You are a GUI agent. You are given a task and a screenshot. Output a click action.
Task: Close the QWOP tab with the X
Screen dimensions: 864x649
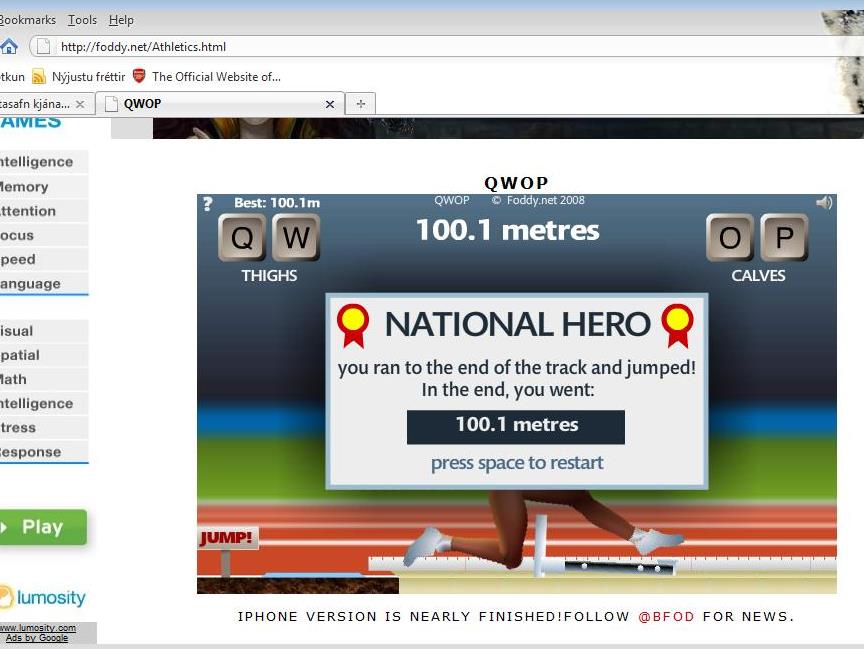[x=330, y=104]
